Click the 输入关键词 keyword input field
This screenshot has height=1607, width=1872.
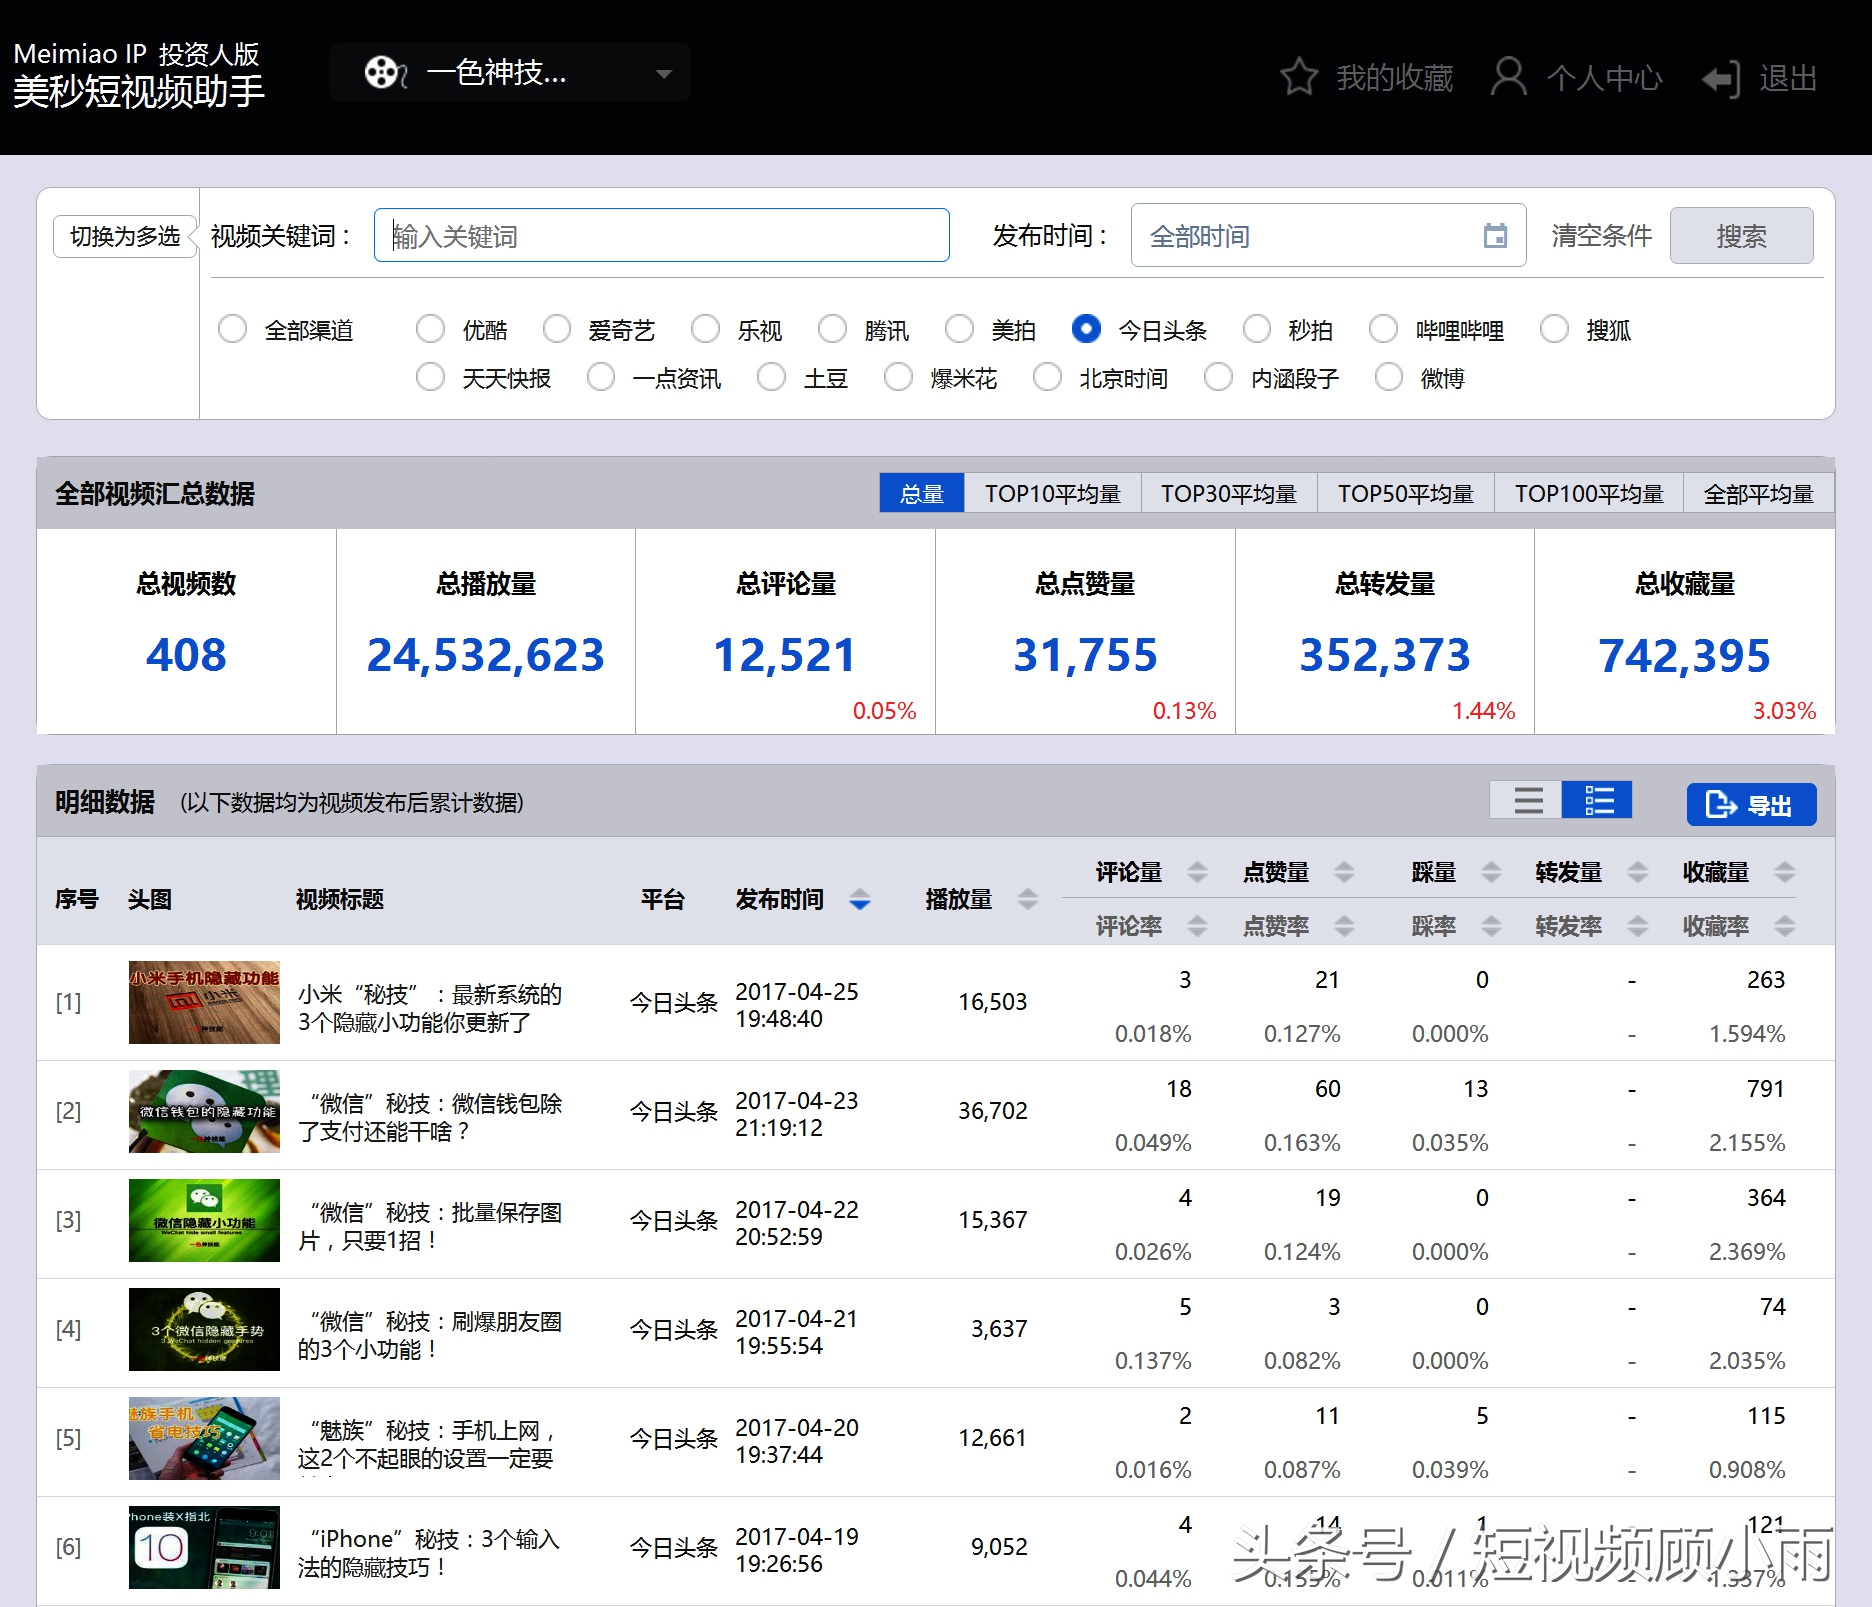pos(660,235)
